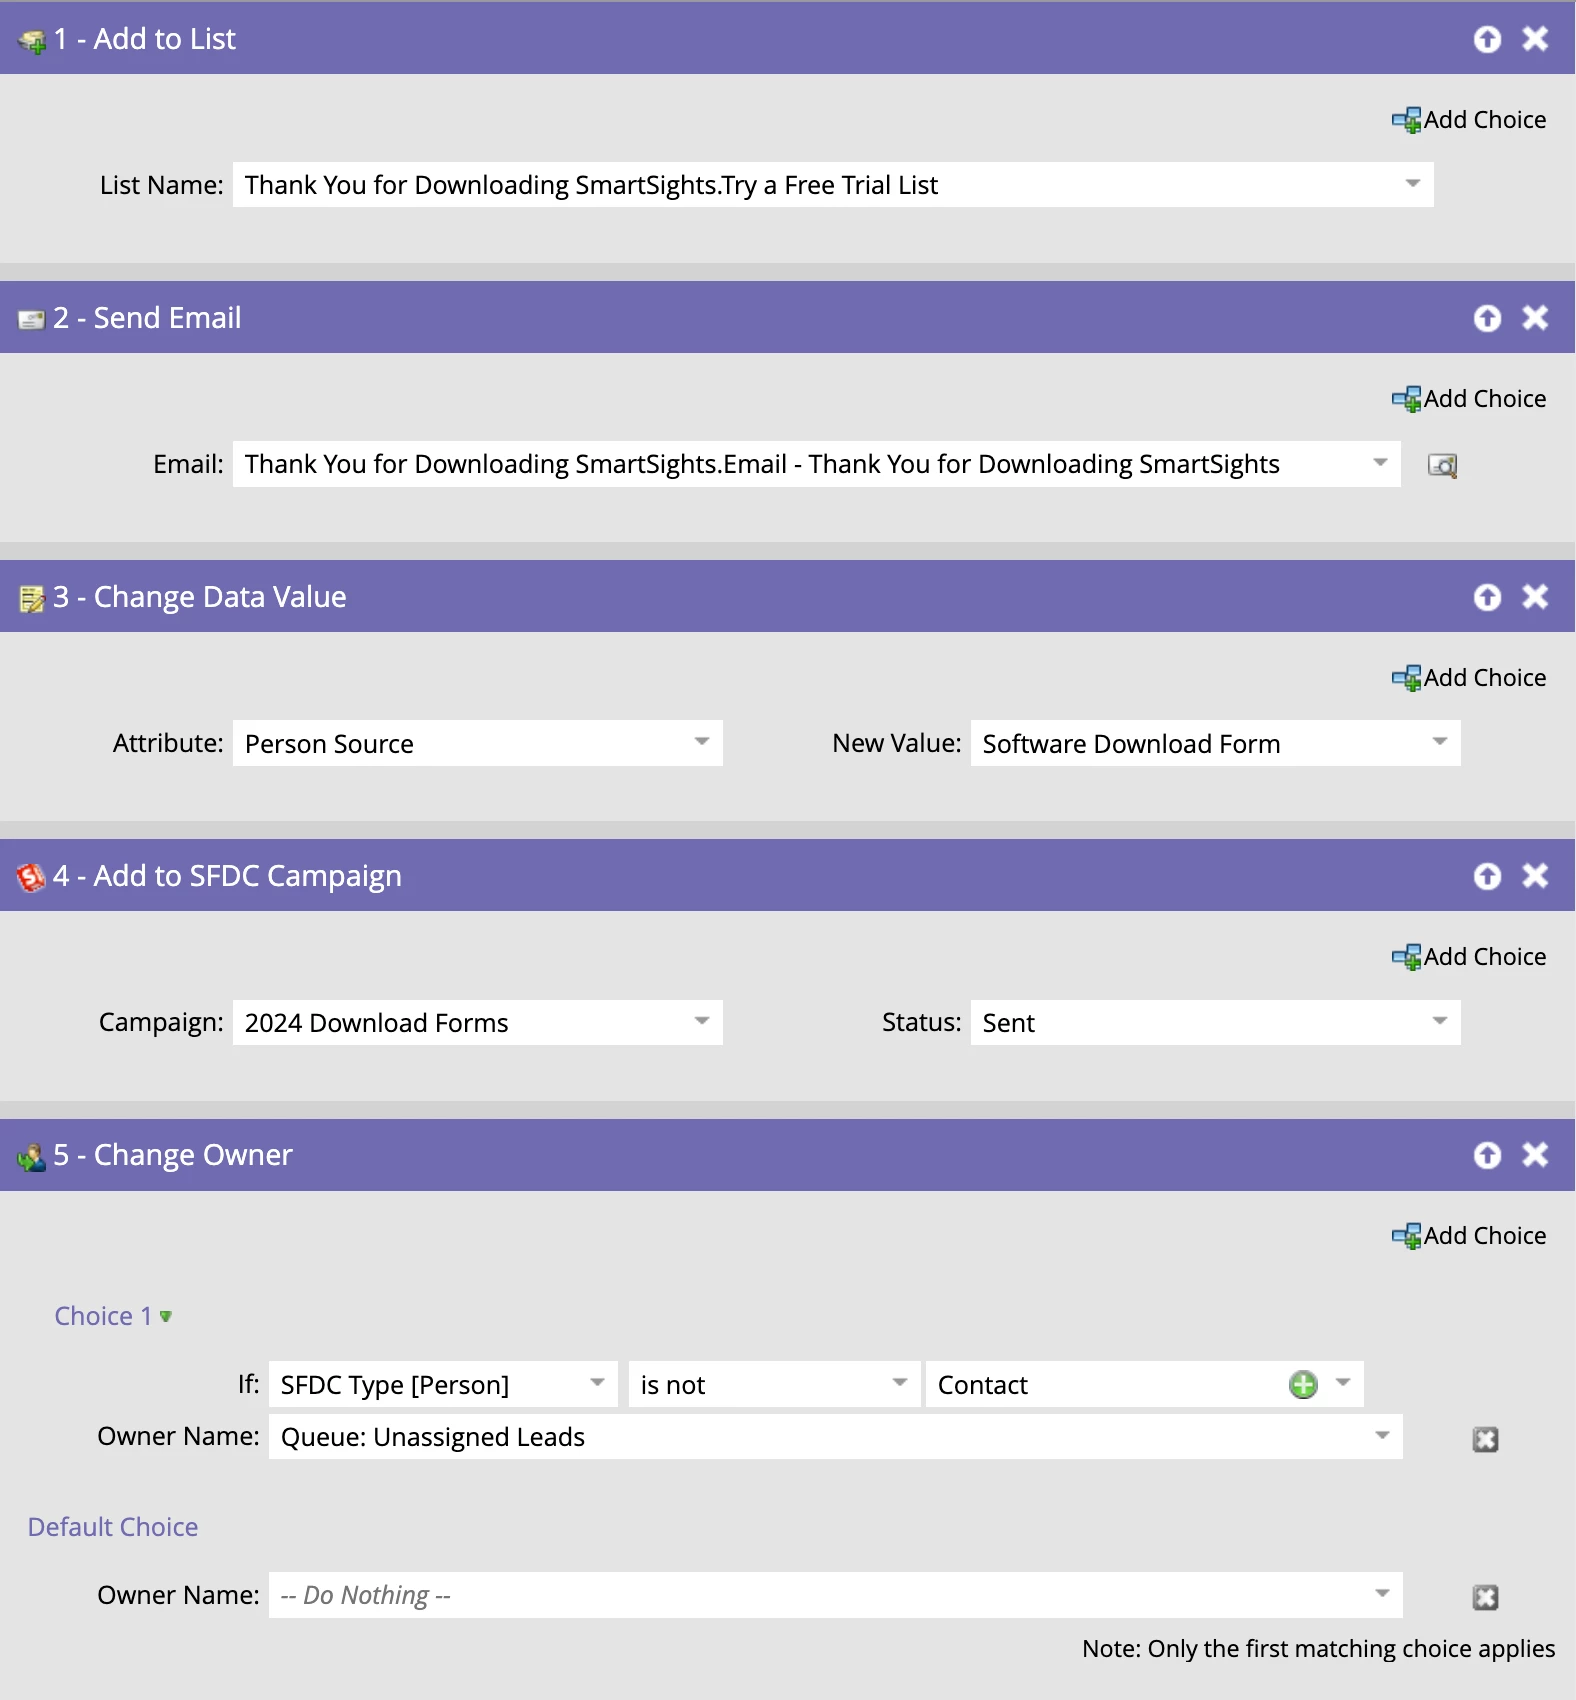
Task: Click the List Name input field text
Action: pos(591,185)
